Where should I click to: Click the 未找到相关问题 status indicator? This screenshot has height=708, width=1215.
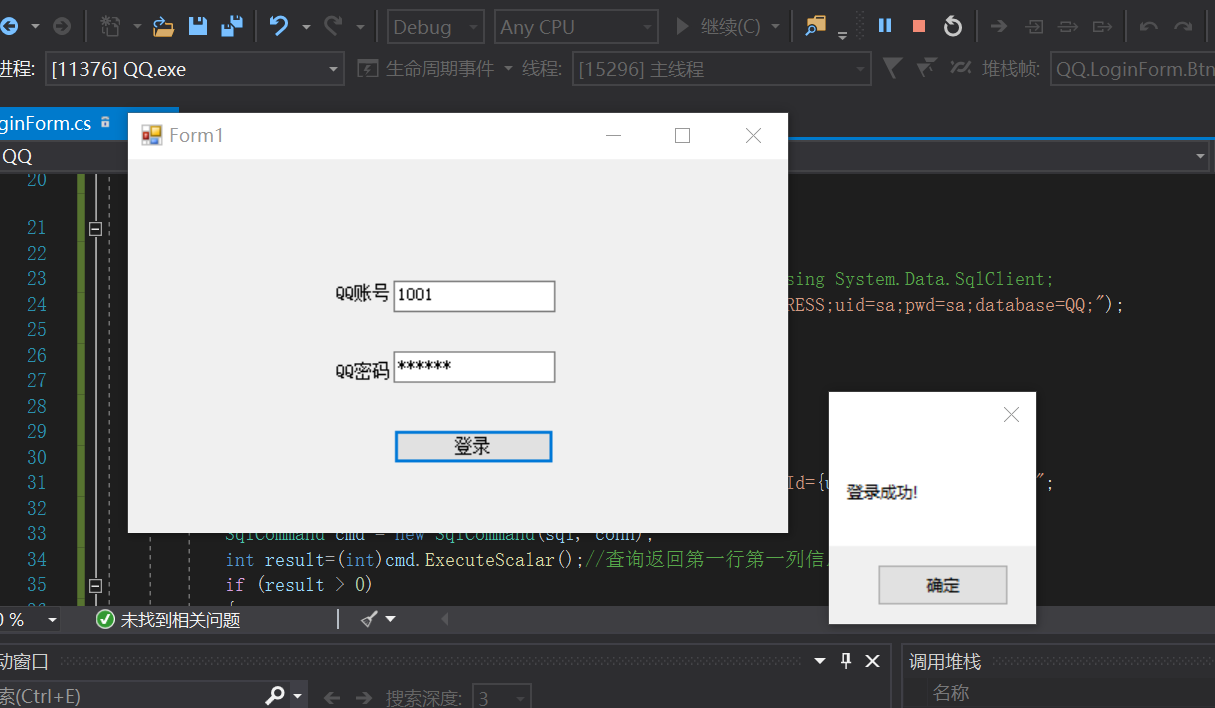click(168, 620)
